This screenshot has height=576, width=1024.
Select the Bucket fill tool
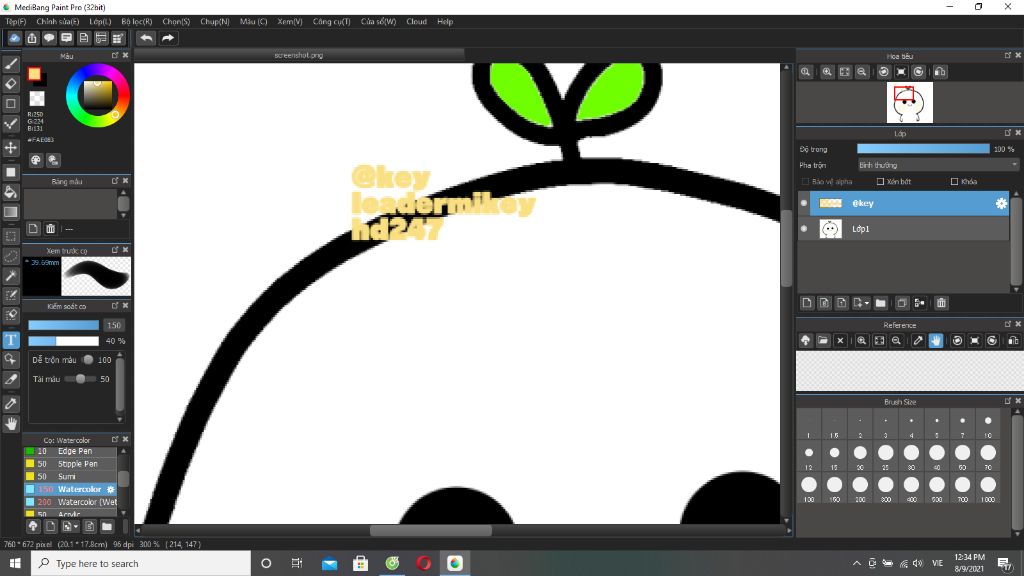click(11, 192)
